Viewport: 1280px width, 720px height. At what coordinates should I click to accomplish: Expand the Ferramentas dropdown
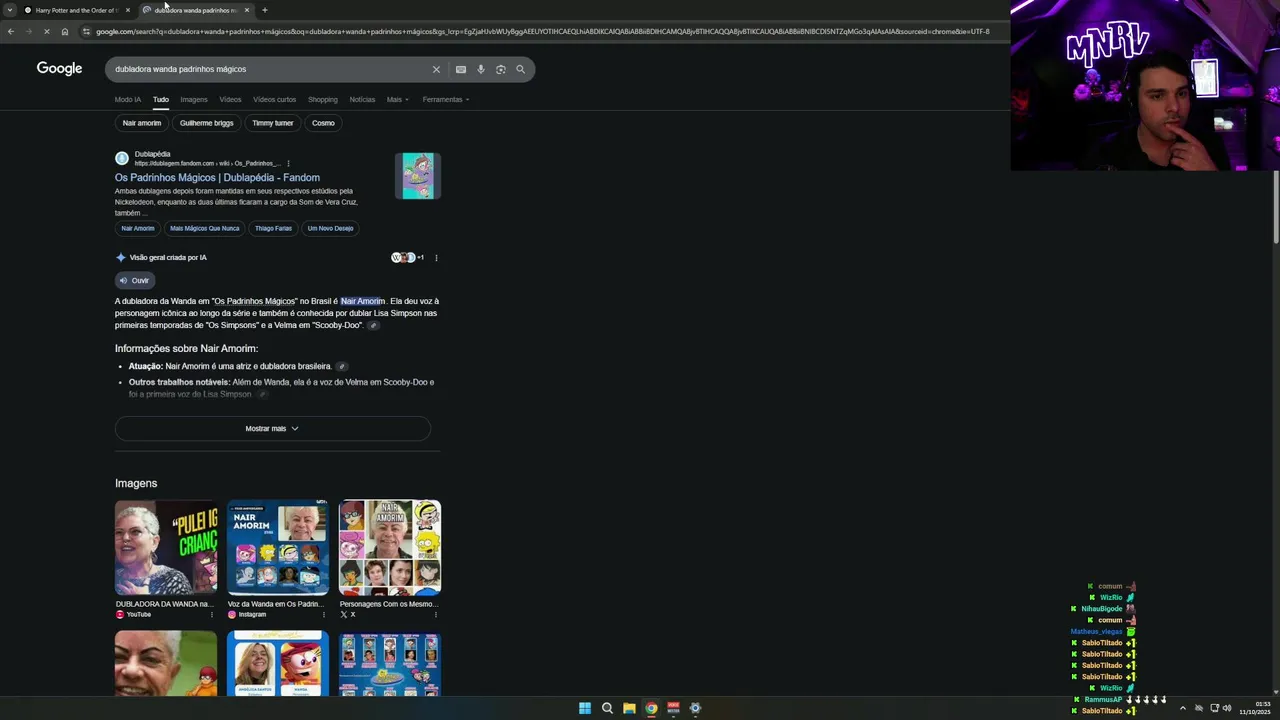coord(446,100)
